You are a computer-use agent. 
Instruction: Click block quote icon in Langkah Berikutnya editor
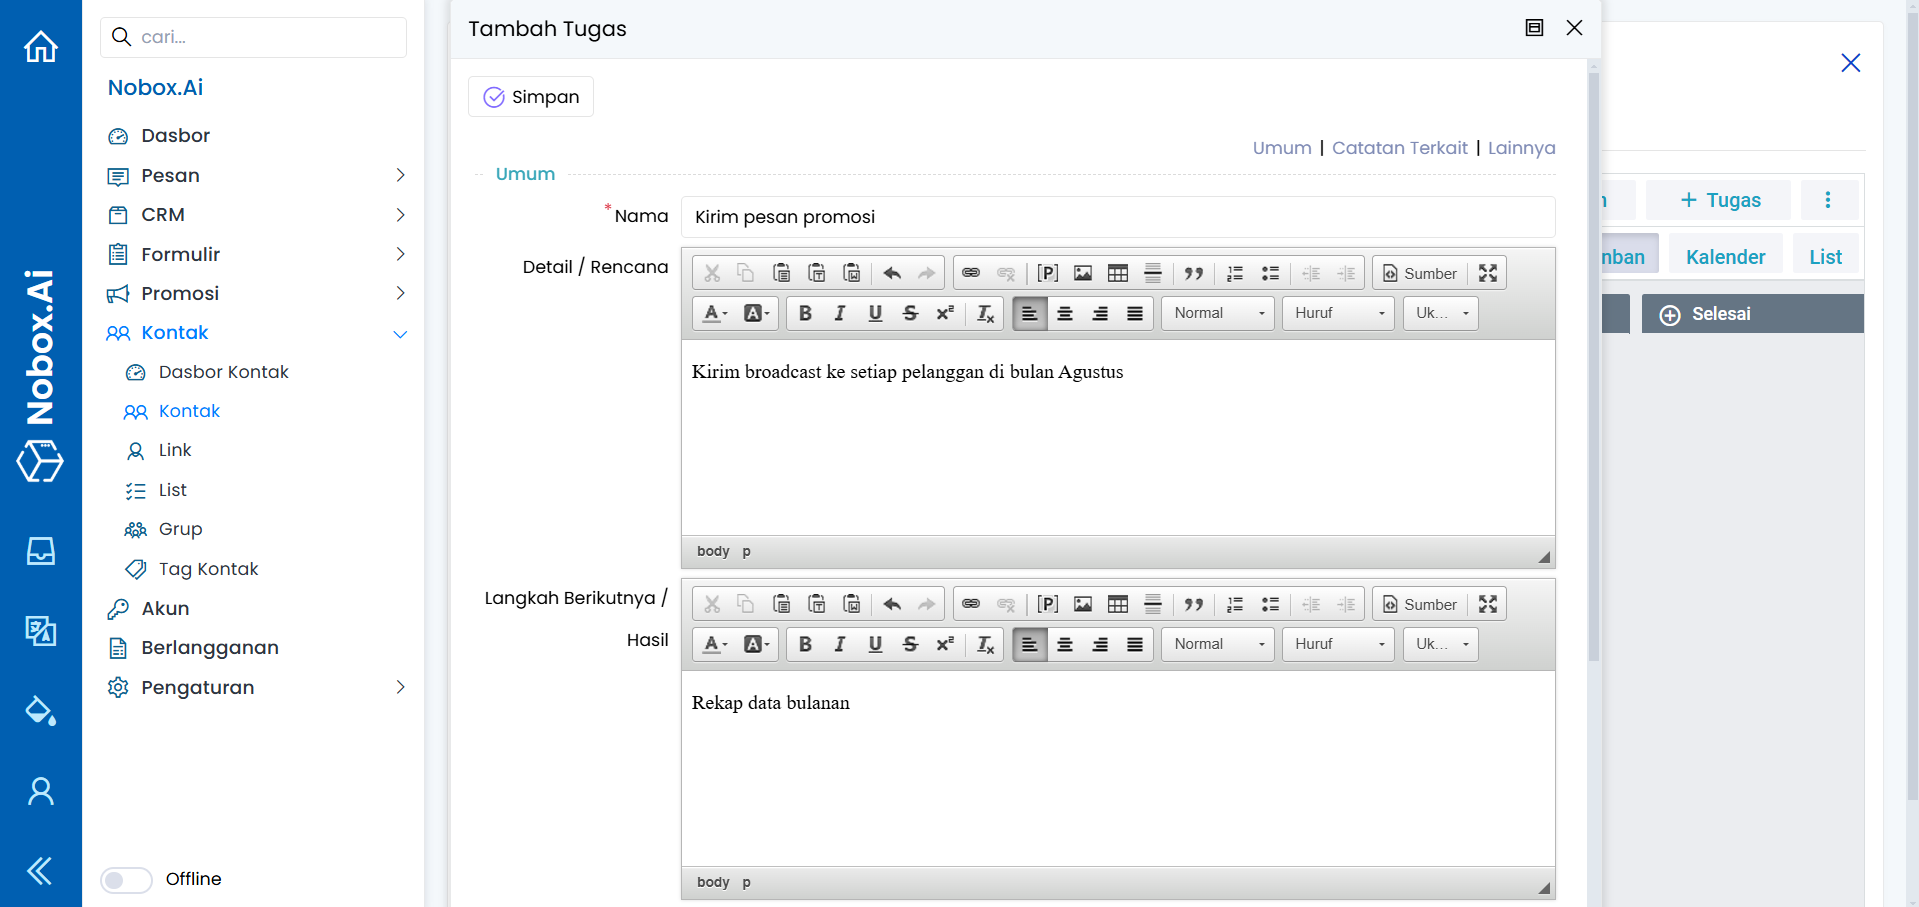1193,604
